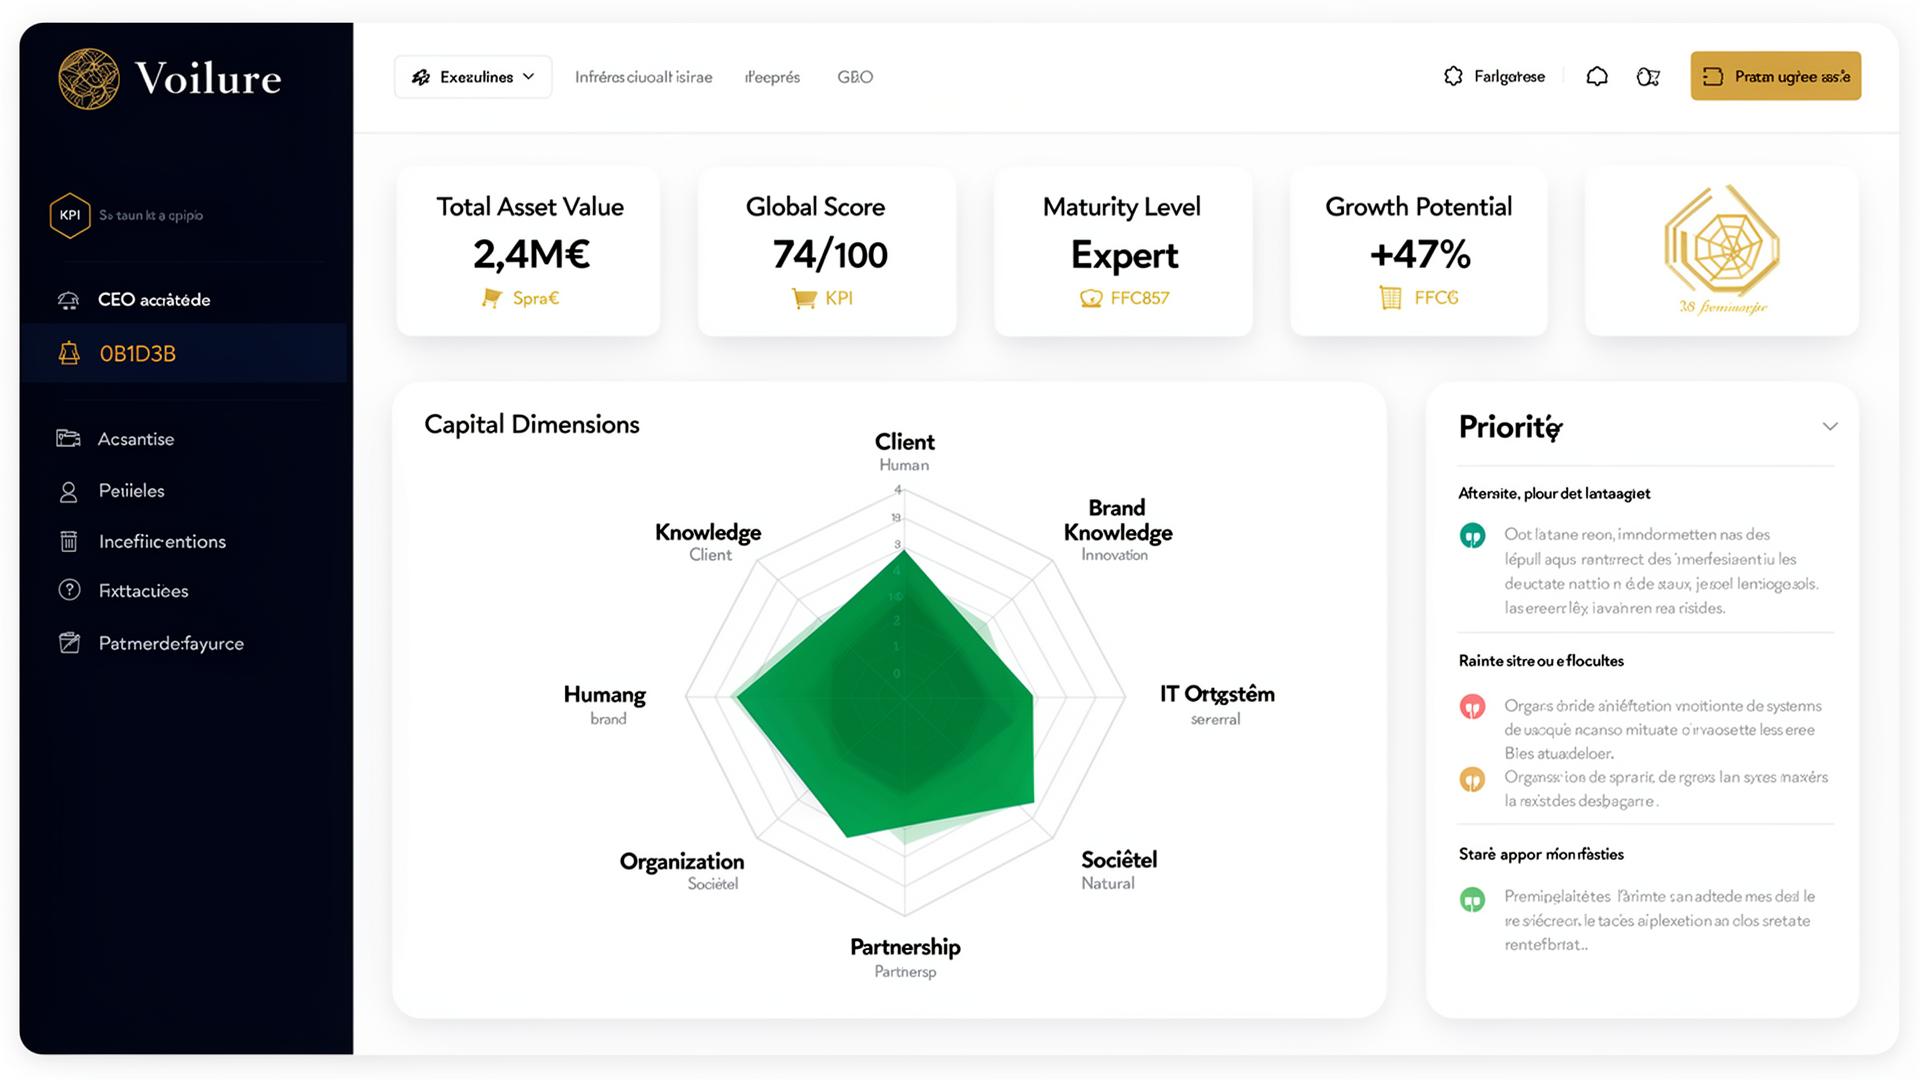This screenshot has width=1920, height=1080.
Task: Open the Exezulines dropdown menu
Action: [x=472, y=76]
